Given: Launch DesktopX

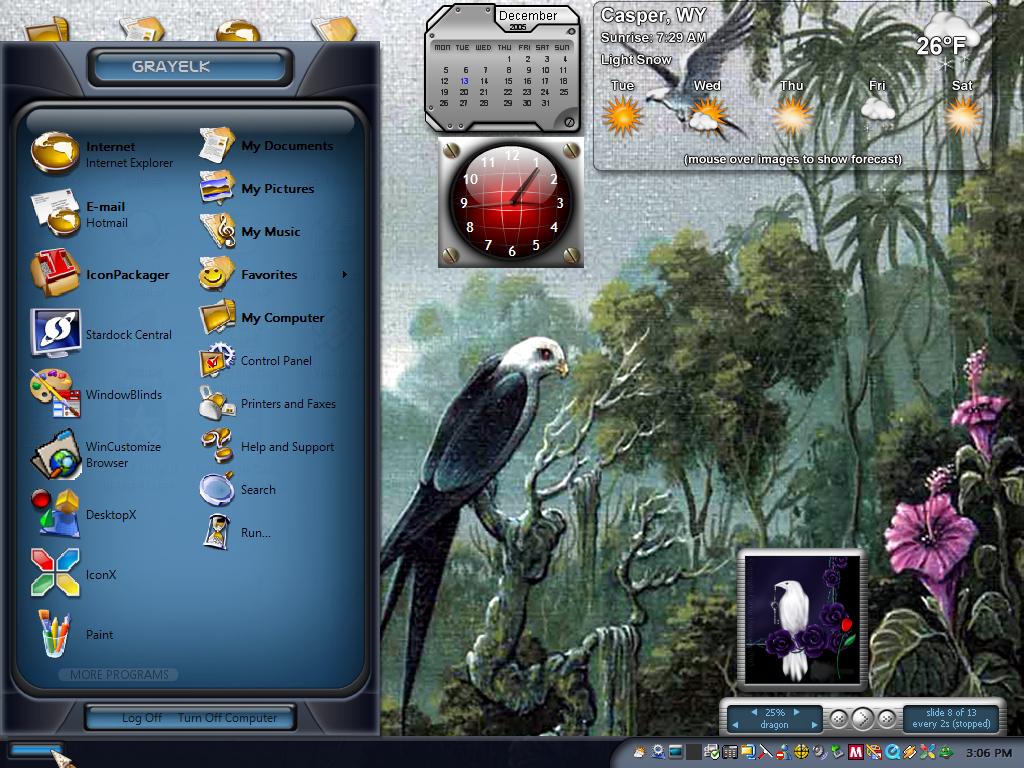Looking at the screenshot, I should point(84,514).
